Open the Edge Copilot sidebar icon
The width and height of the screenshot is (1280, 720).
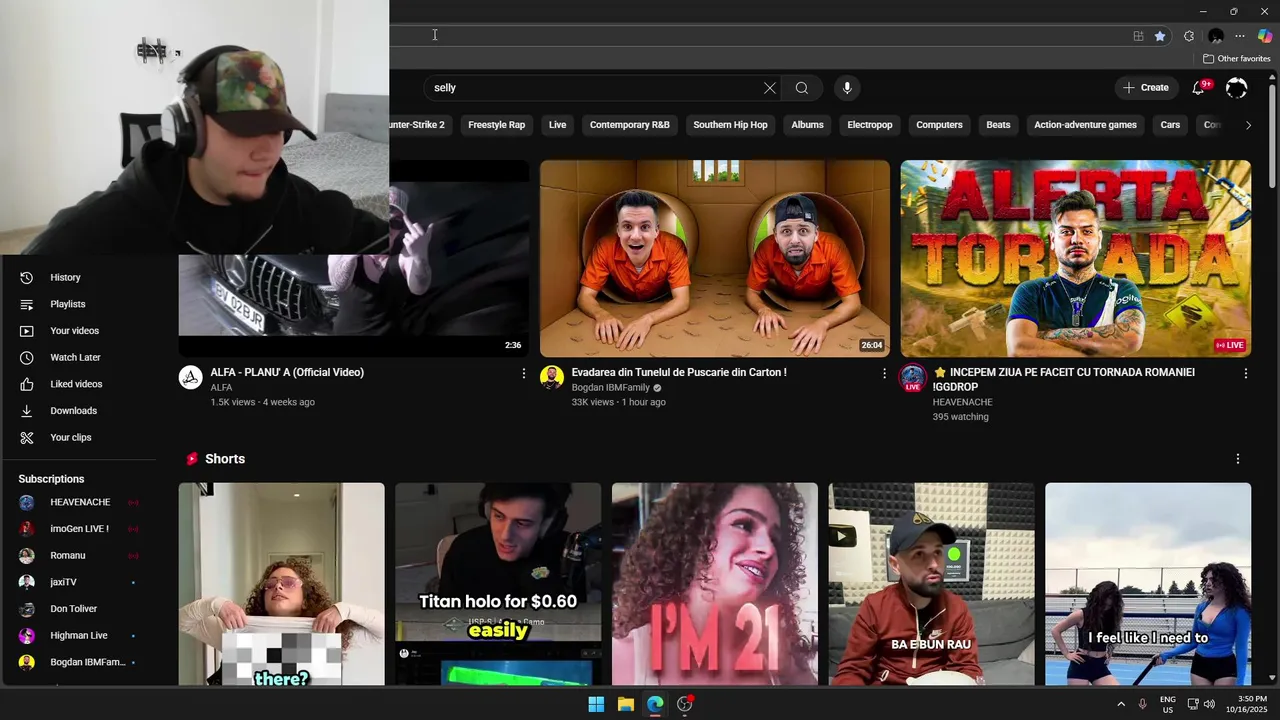tap(1265, 36)
